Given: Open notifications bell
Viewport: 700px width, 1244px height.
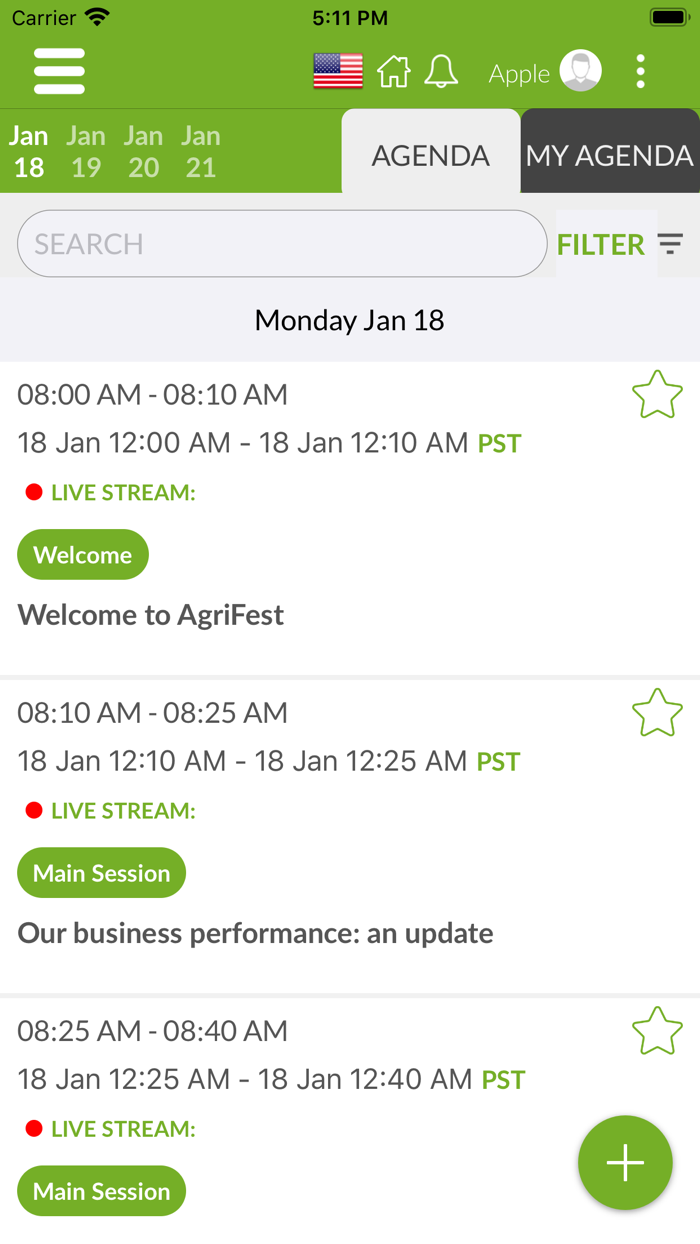Looking at the screenshot, I should tap(441, 72).
